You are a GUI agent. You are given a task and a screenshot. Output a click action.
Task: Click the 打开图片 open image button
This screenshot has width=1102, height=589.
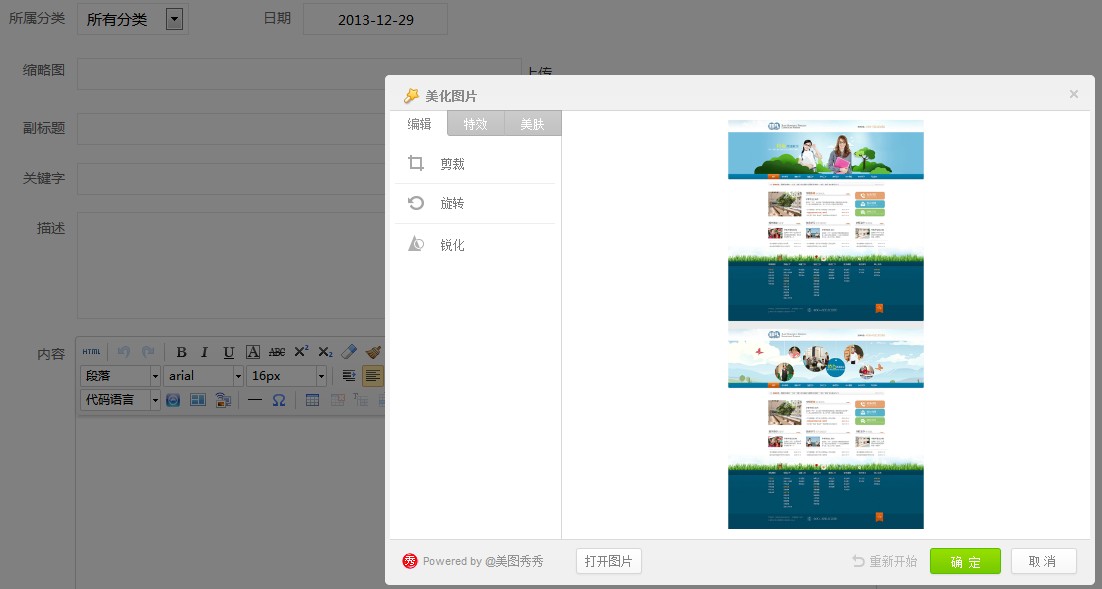pos(609,561)
